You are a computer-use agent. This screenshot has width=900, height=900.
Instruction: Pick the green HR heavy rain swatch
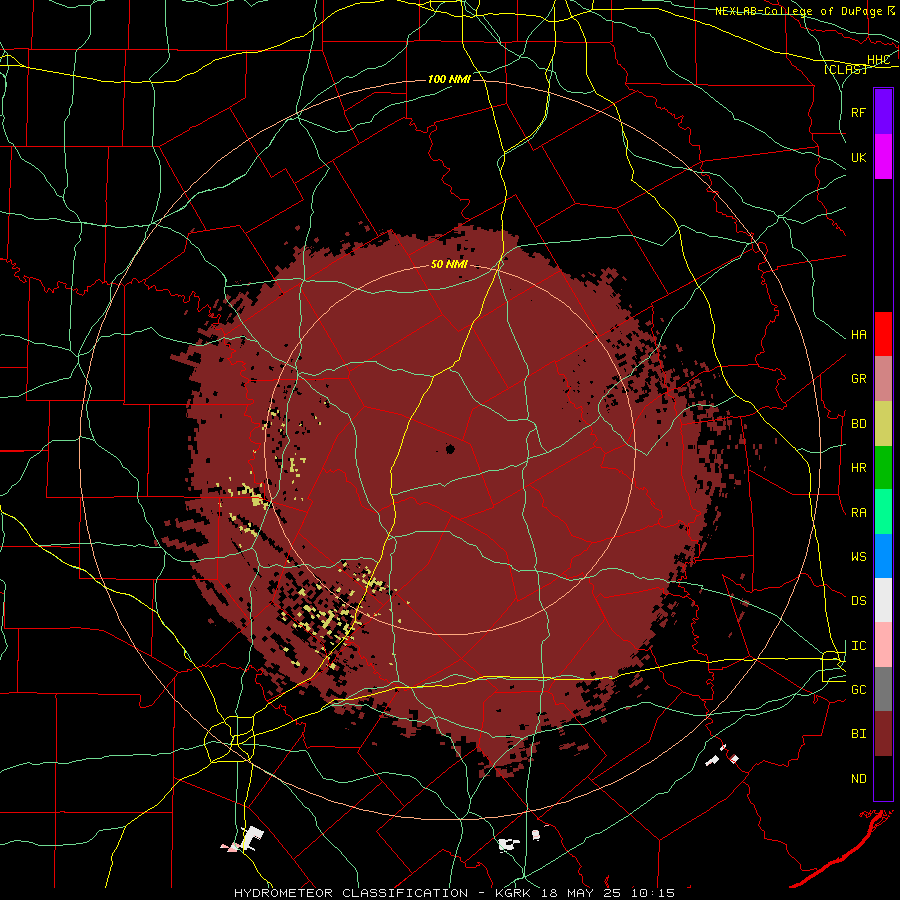tap(883, 468)
